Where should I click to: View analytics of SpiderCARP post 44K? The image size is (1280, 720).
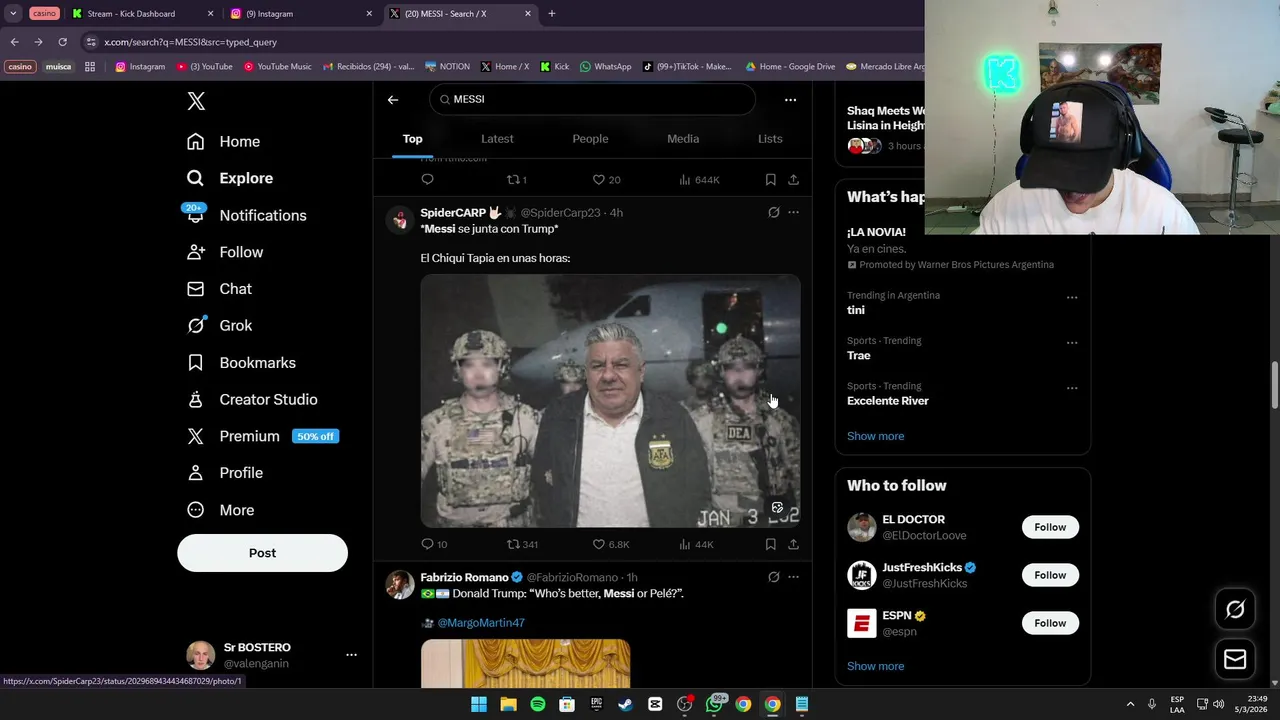tap(696, 544)
